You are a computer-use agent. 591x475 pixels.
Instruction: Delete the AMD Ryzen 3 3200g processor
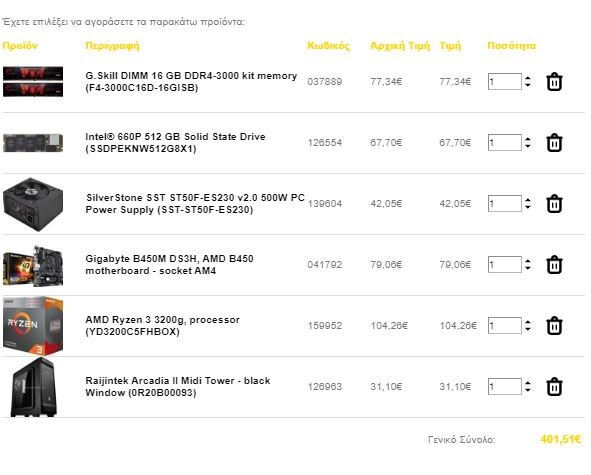click(554, 326)
